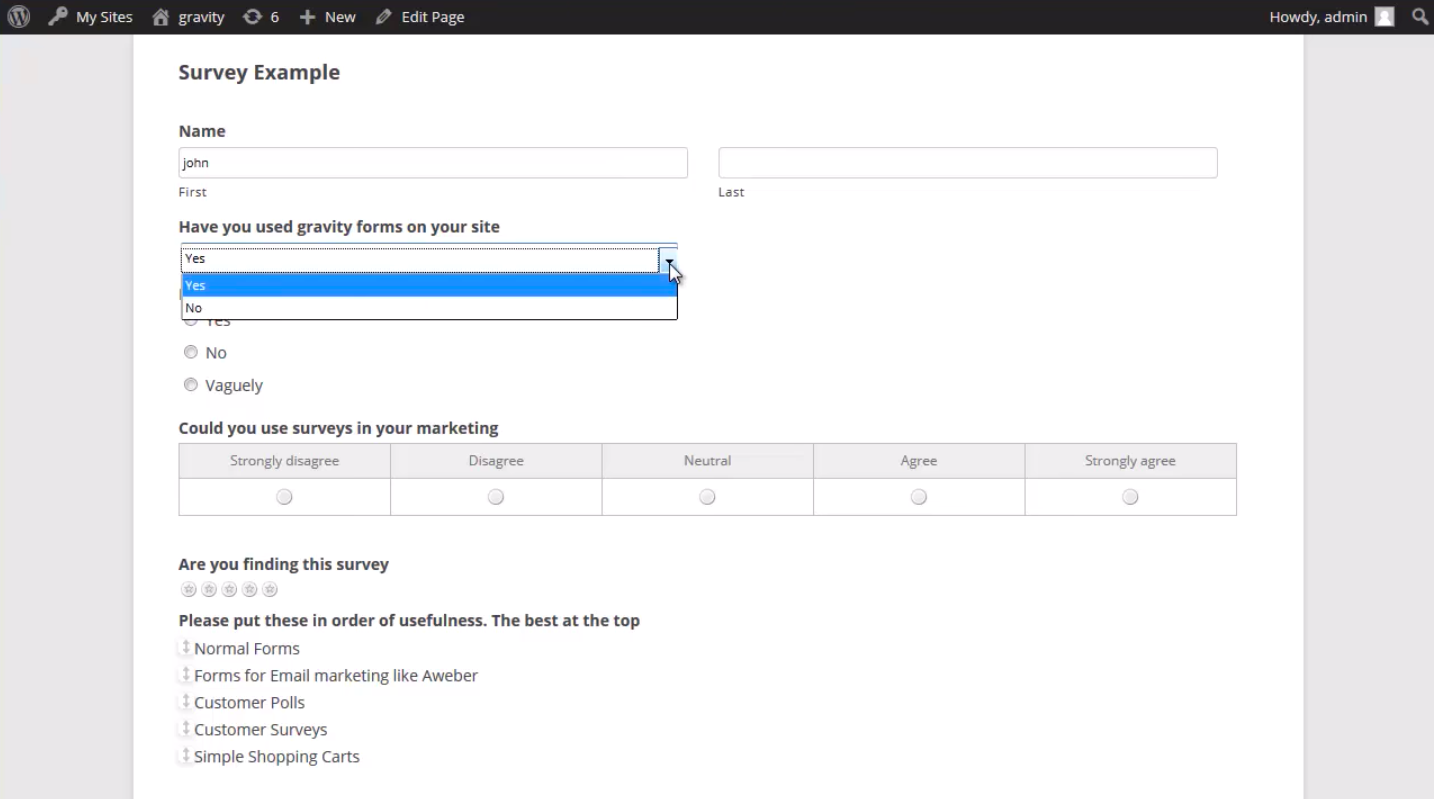1434x799 pixels.
Task: Click the search magnifier in admin bar
Action: [1420, 17]
